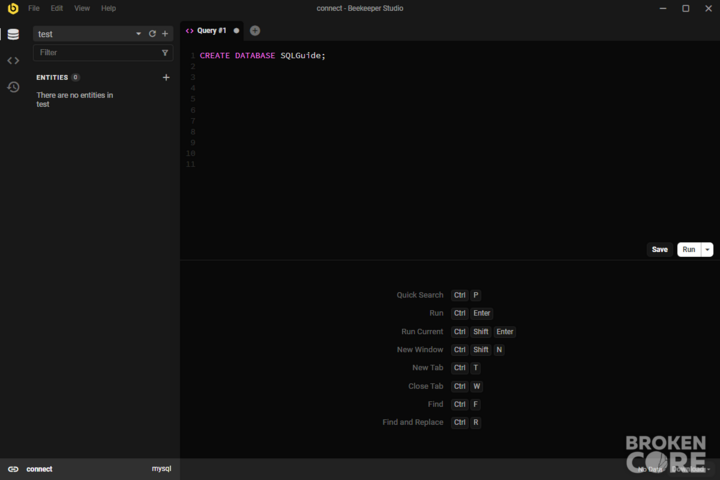Open the Edit menu
720x480 pixels.
point(56,8)
